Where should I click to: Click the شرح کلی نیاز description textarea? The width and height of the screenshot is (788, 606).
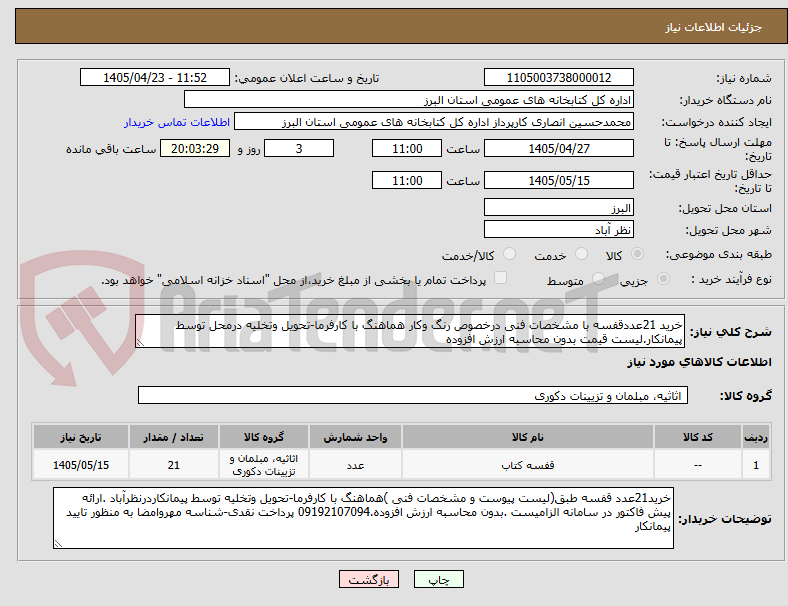(410, 331)
